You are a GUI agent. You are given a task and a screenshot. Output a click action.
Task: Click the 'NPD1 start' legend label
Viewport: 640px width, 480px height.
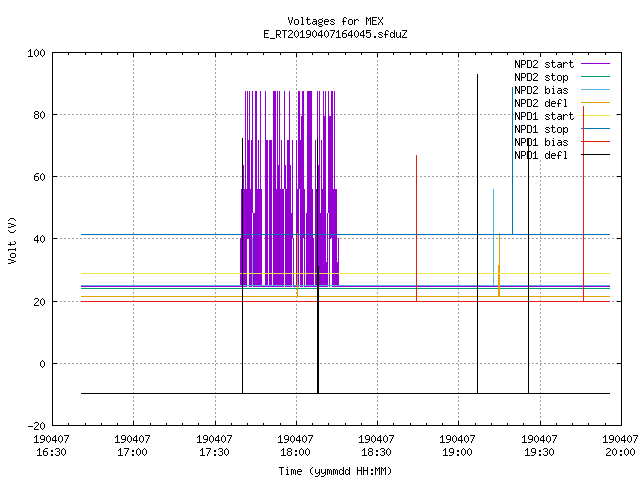click(x=544, y=116)
